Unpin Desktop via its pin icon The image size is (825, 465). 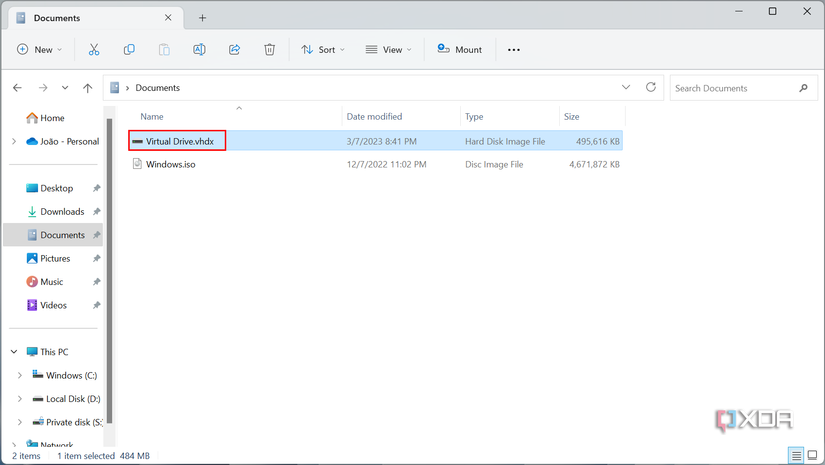(96, 188)
